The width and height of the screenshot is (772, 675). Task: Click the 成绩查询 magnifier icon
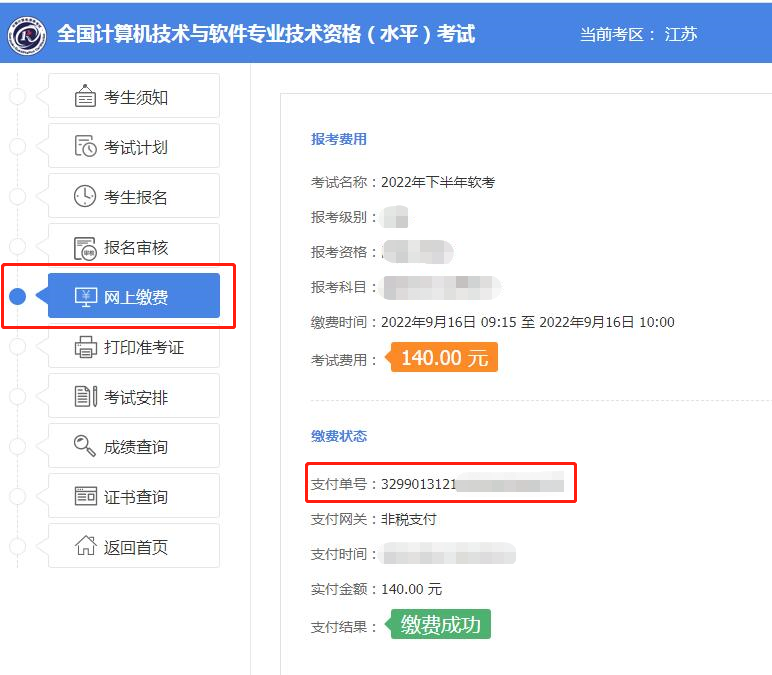pos(85,447)
